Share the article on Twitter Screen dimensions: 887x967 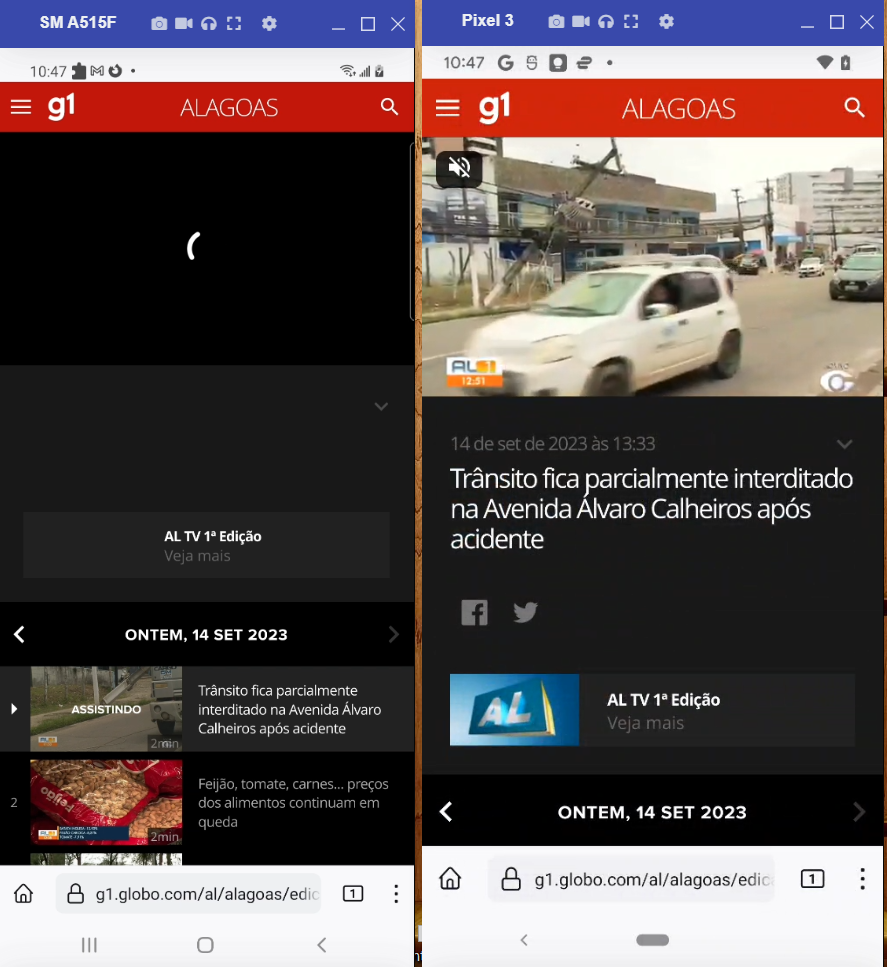point(525,612)
